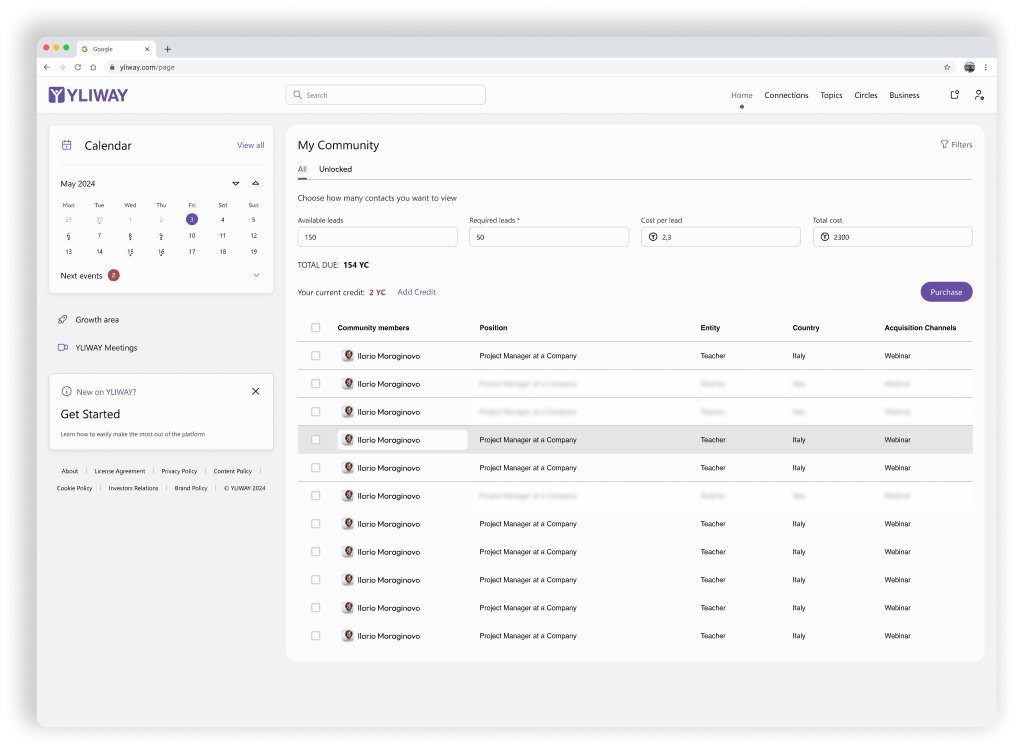
Task: Click the Calendar panel icon
Action: 66,146
